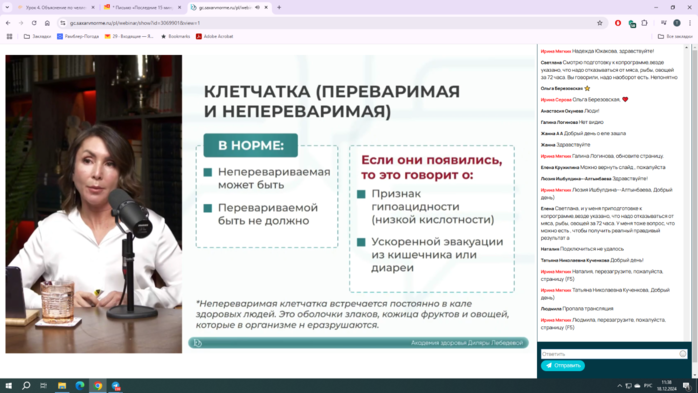Image resolution: width=698 pixels, height=393 pixels.
Task: Open the Chrome three-dot menu
Action: click(x=690, y=23)
